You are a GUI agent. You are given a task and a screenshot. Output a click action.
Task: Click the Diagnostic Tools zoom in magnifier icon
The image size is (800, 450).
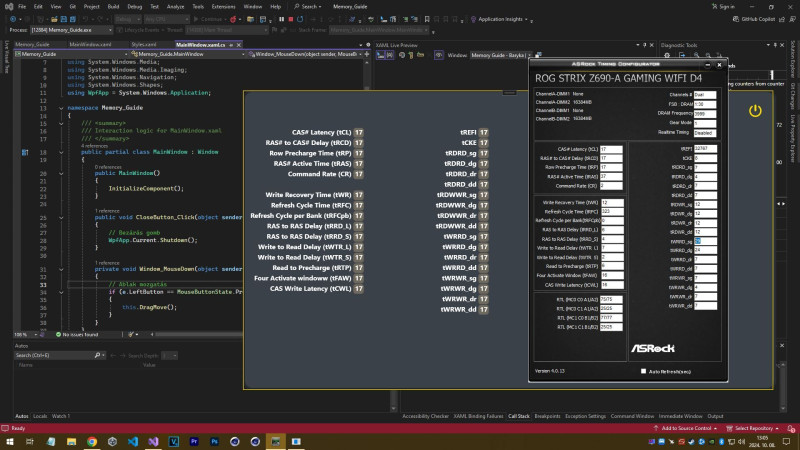[x=696, y=55]
